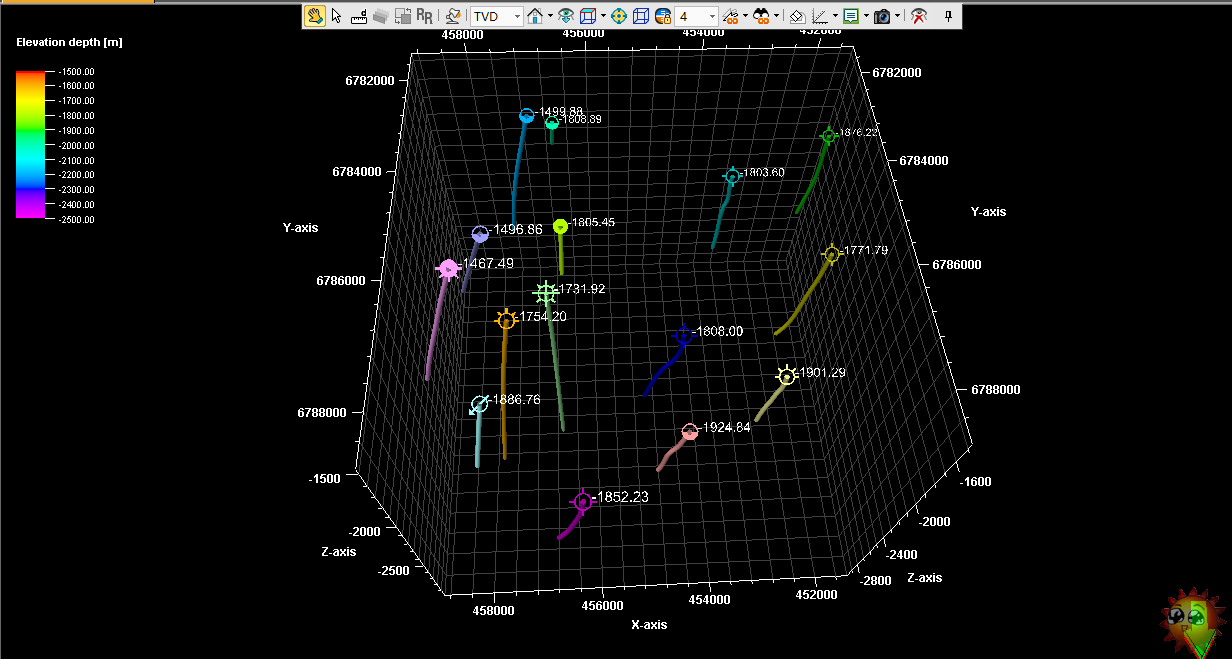
Task: Click the camera snapshot icon
Action: pos(883,16)
